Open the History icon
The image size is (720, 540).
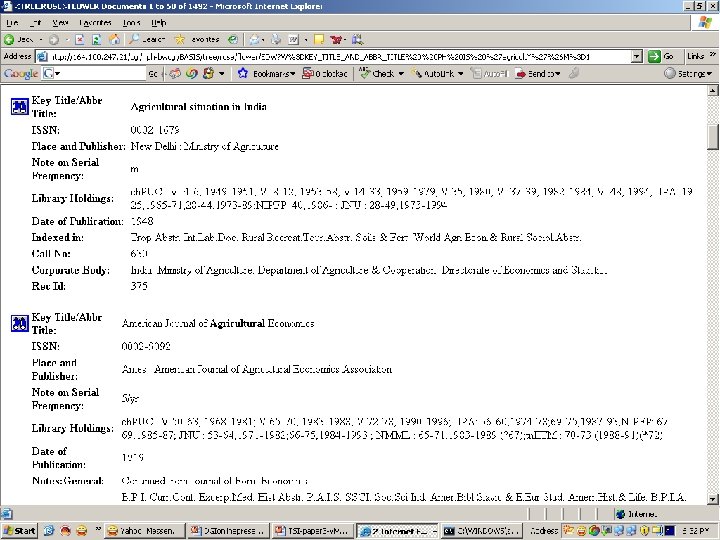coord(233,39)
